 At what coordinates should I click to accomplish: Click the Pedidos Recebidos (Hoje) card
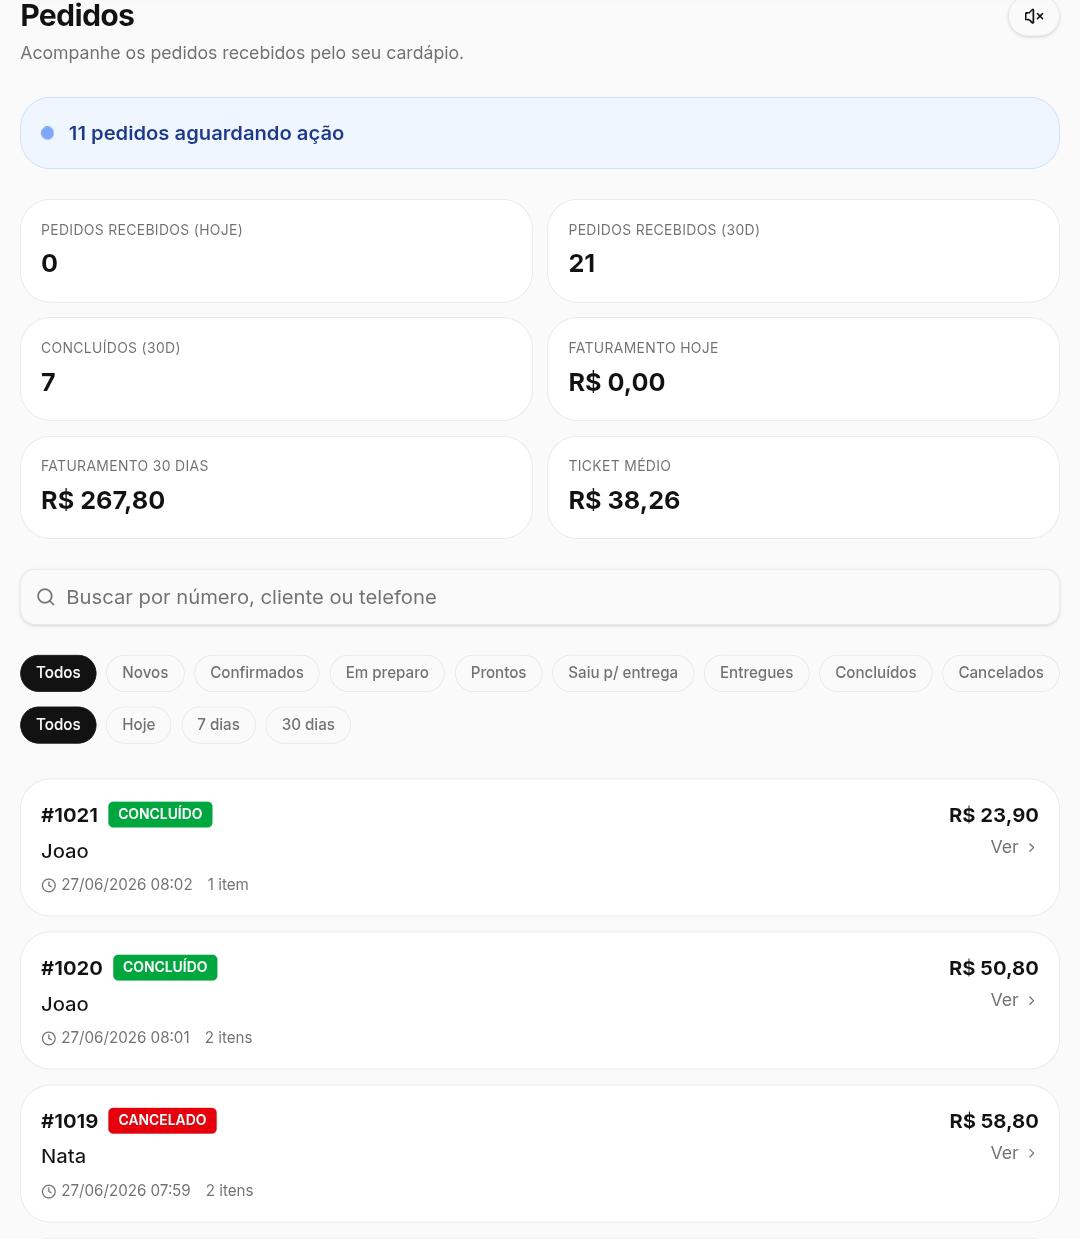point(276,251)
